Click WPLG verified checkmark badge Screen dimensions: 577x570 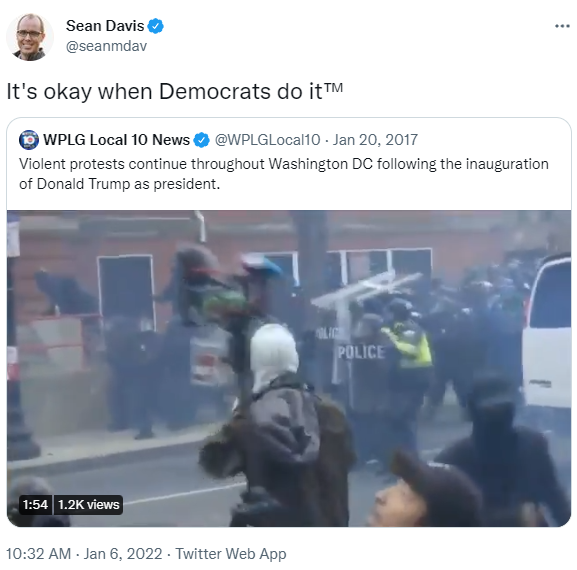coord(201,140)
